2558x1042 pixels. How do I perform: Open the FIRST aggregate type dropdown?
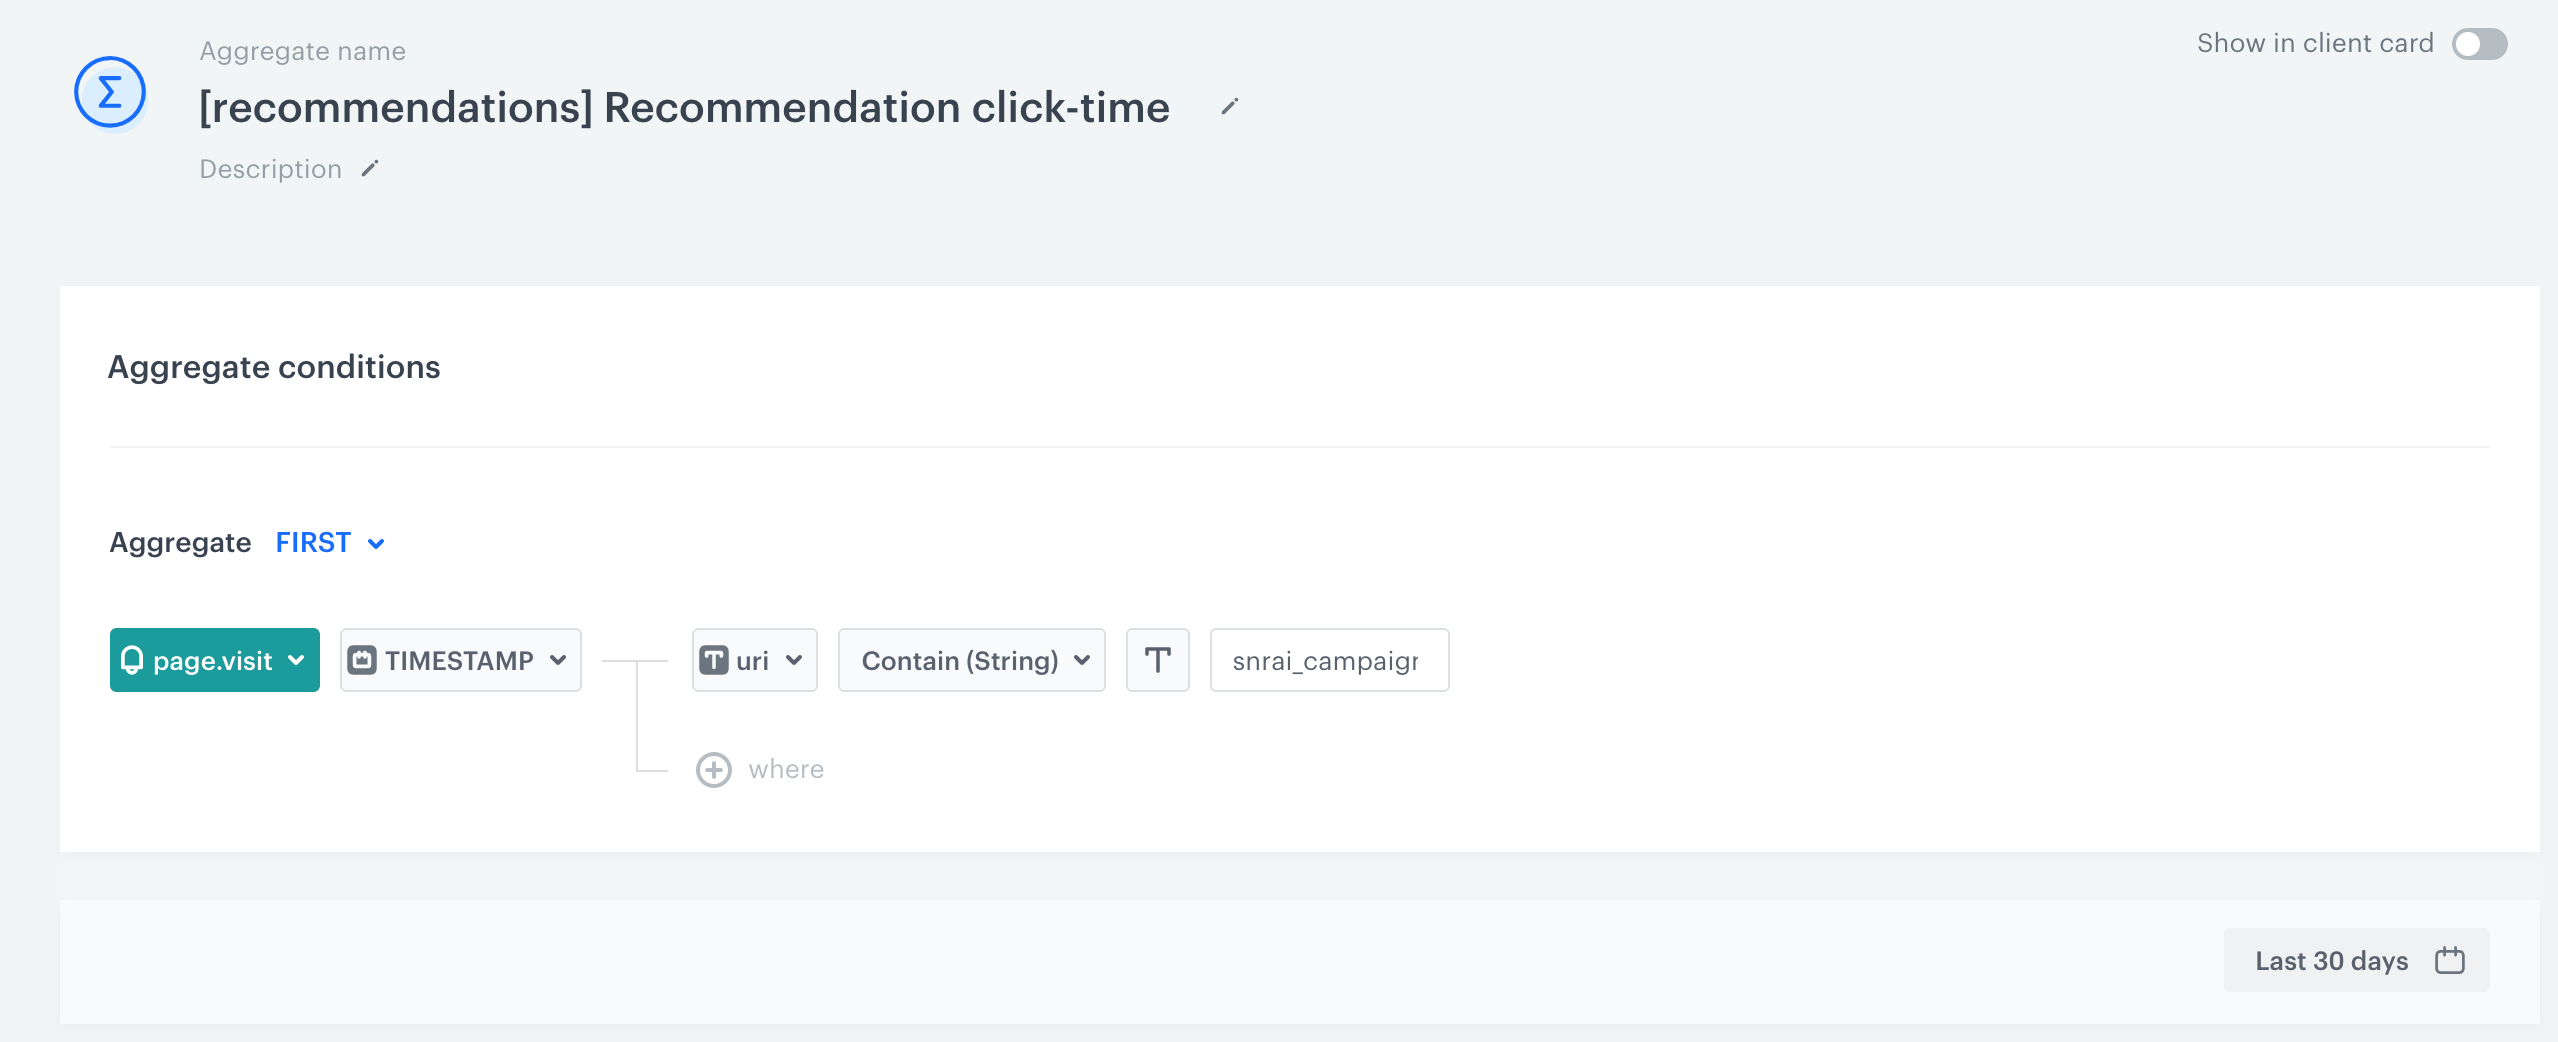click(330, 543)
